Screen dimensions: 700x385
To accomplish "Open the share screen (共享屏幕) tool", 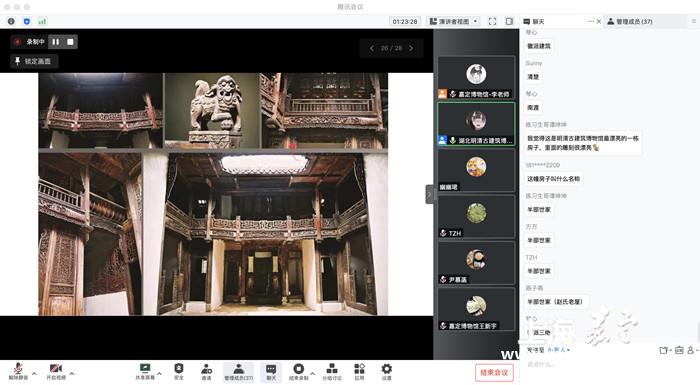I will [x=145, y=371].
